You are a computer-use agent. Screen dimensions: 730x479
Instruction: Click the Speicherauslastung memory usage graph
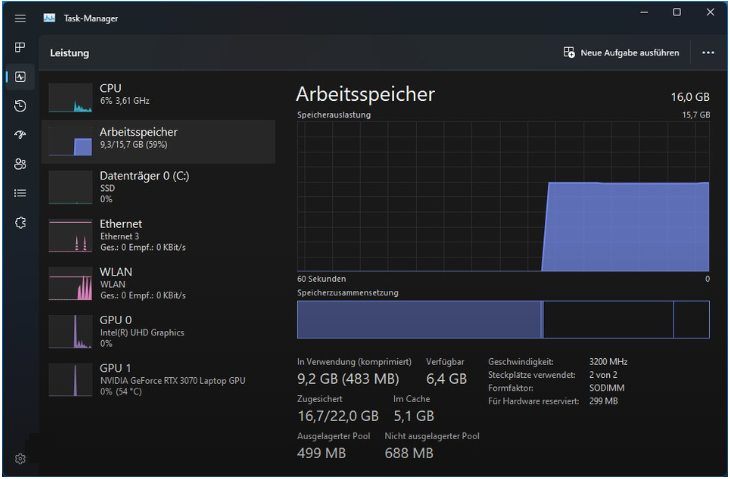pos(503,196)
